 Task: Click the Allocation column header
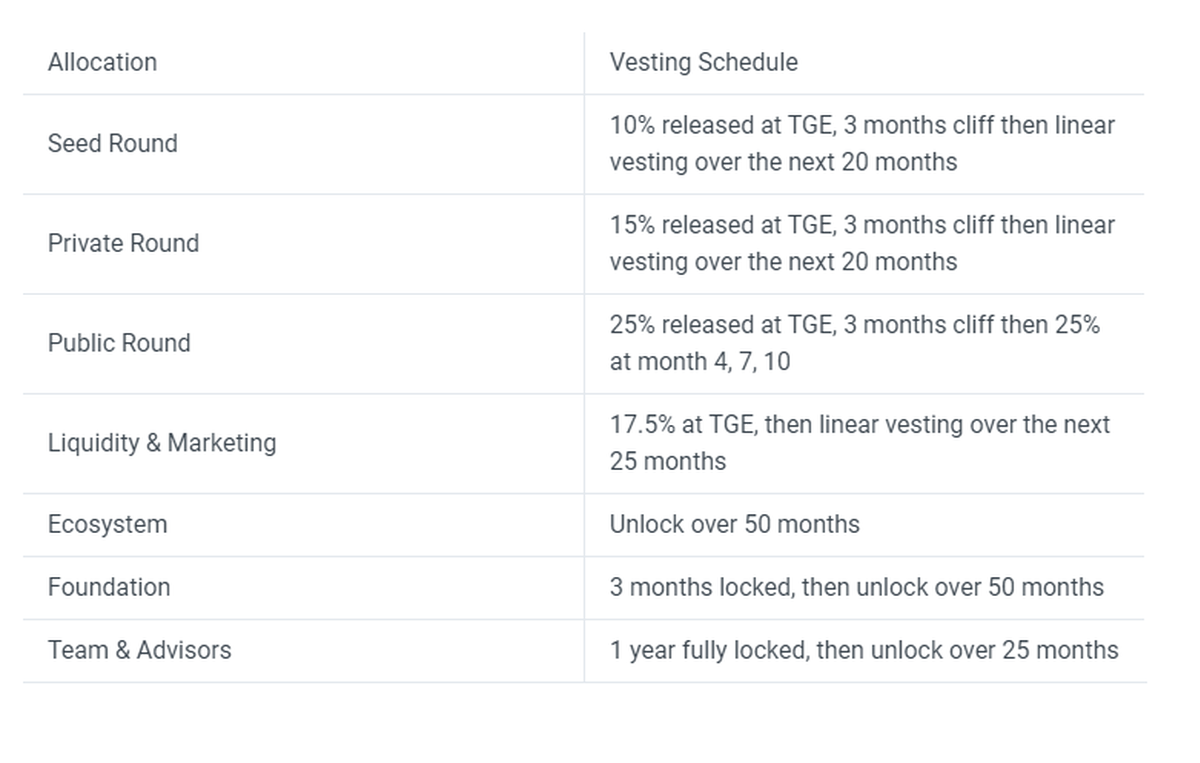coord(102,62)
